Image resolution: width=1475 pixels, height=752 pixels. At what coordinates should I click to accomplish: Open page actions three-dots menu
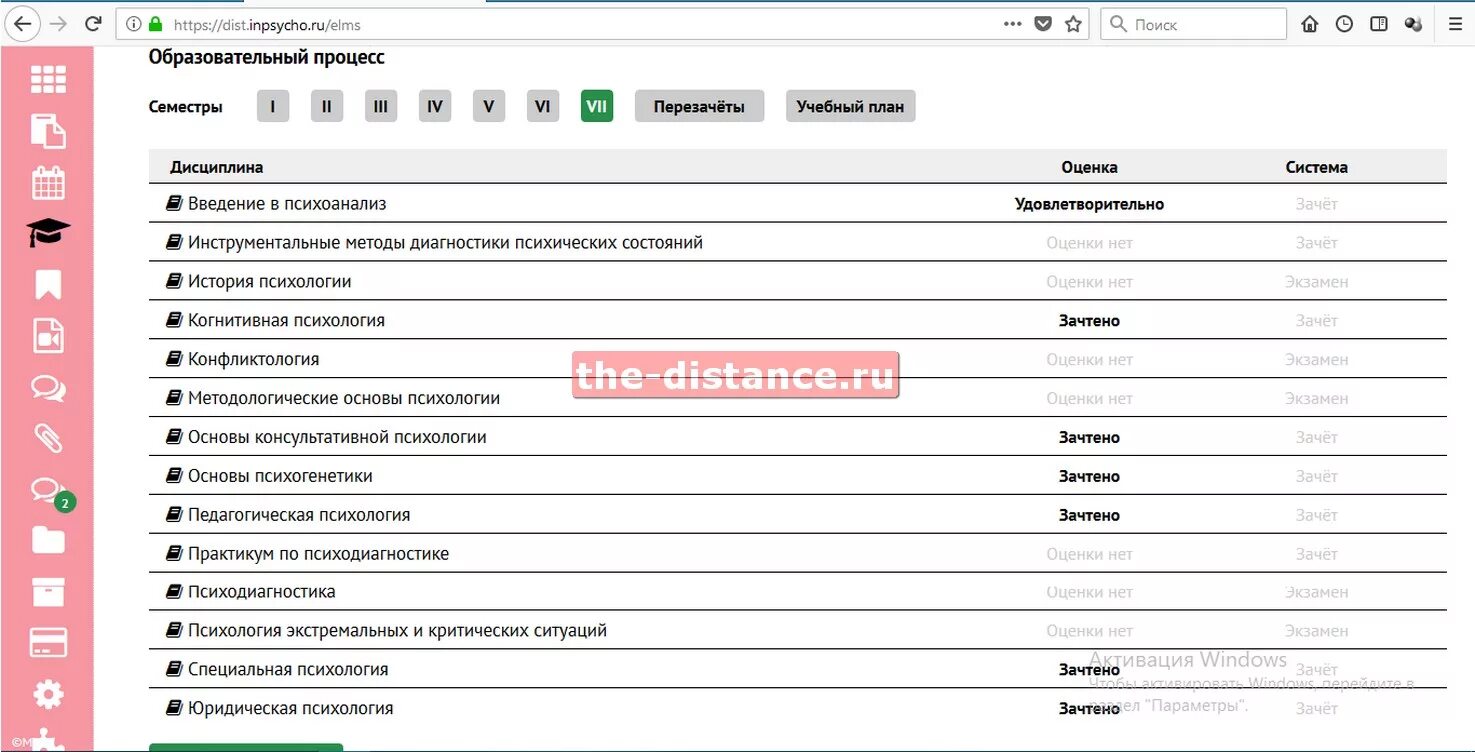click(1013, 24)
